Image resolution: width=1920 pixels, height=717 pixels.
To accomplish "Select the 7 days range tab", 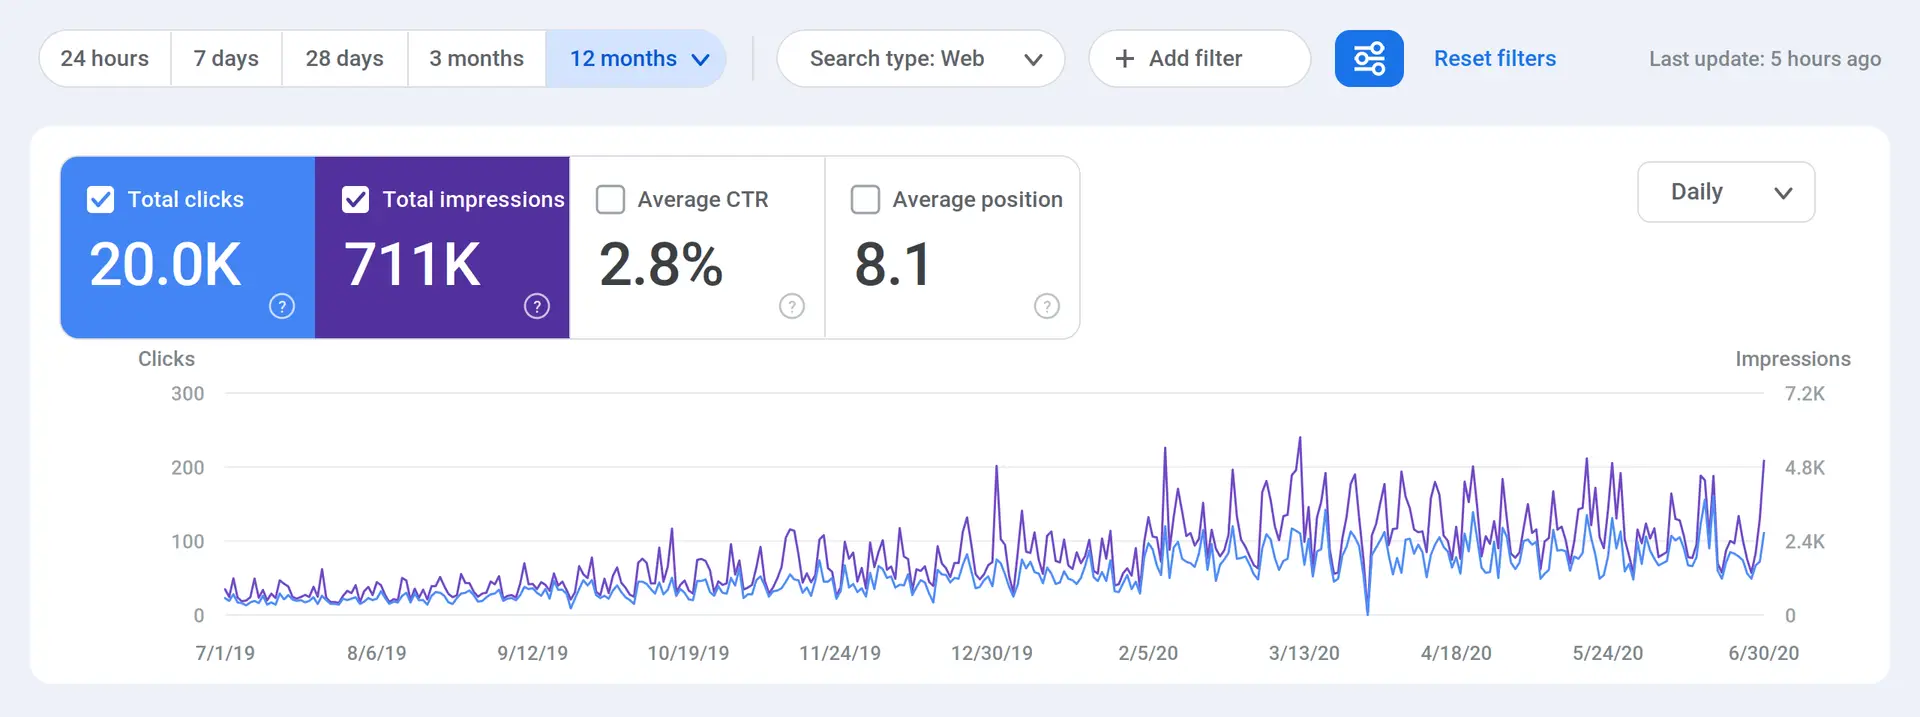I will (x=226, y=59).
